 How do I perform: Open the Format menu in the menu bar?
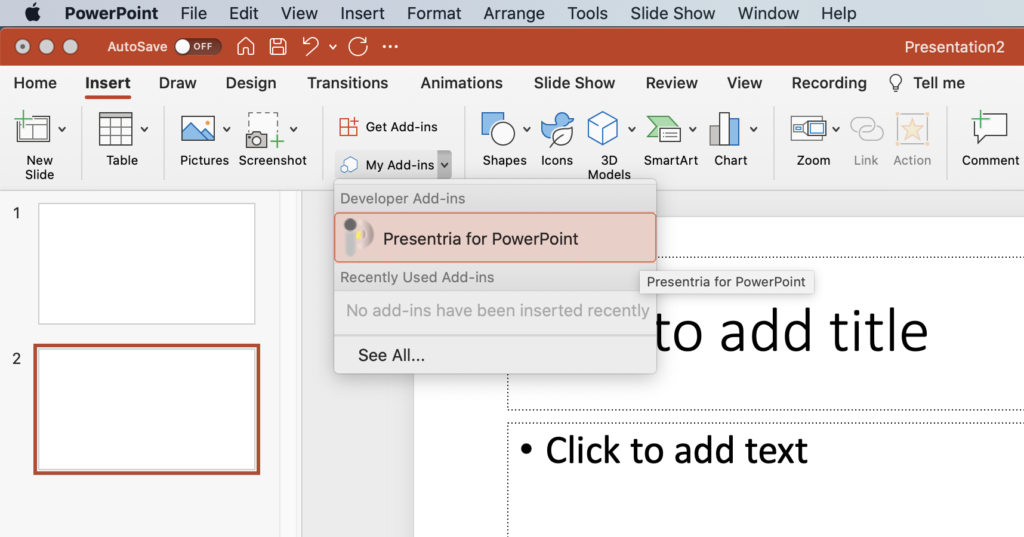click(x=434, y=13)
